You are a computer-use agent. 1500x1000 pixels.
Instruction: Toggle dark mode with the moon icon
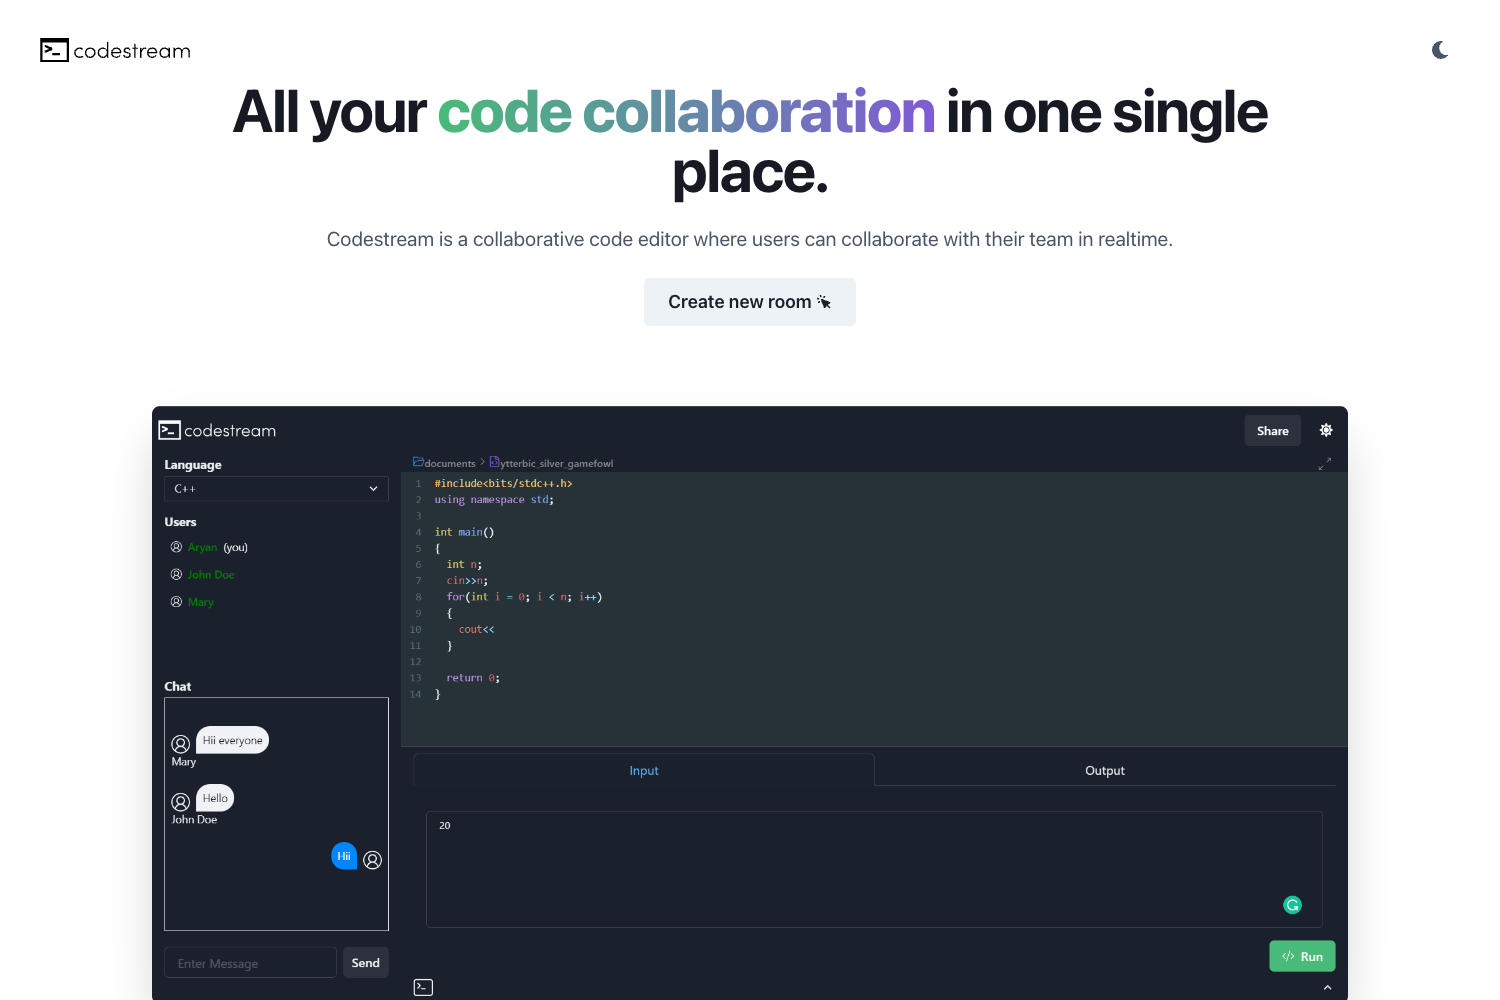point(1440,49)
